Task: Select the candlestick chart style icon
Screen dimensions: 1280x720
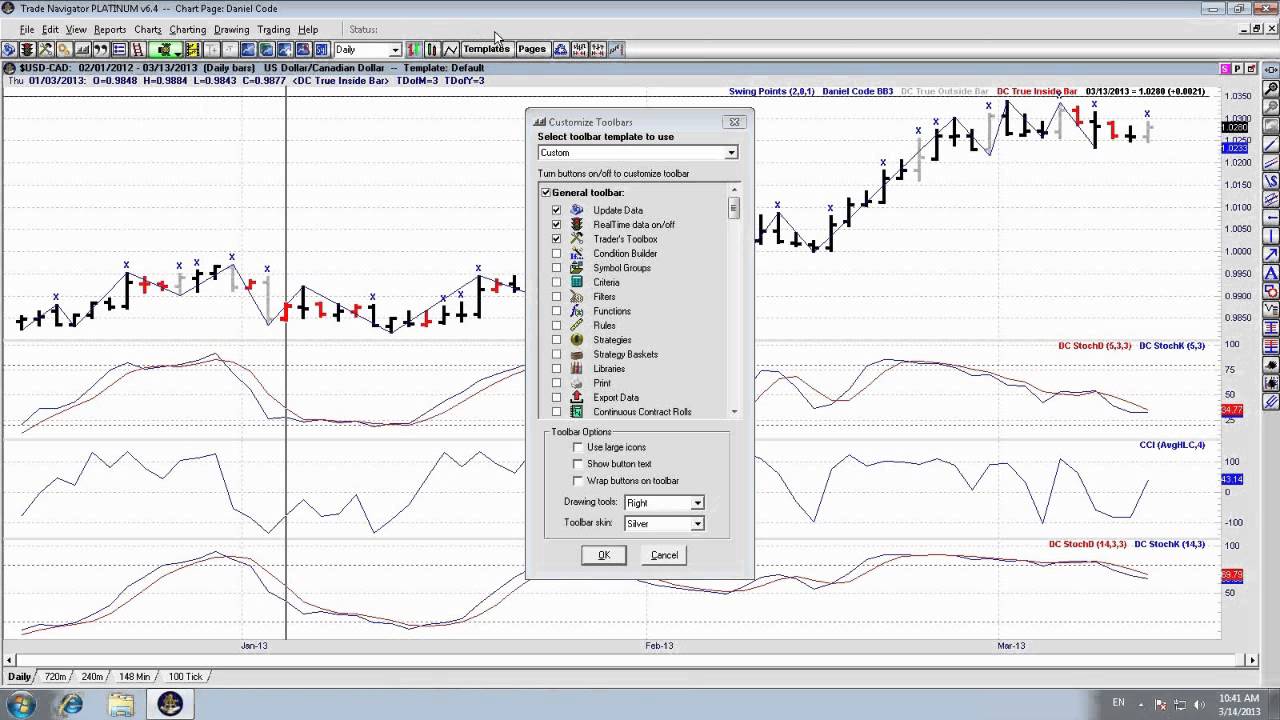Action: point(432,49)
